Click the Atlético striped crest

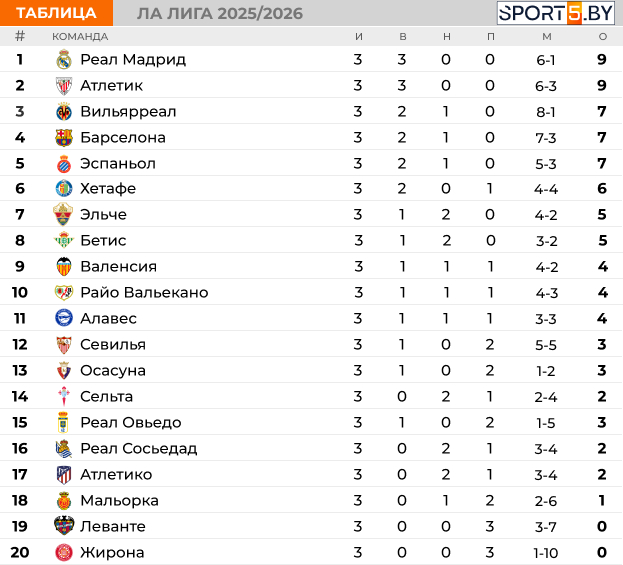tap(64, 474)
